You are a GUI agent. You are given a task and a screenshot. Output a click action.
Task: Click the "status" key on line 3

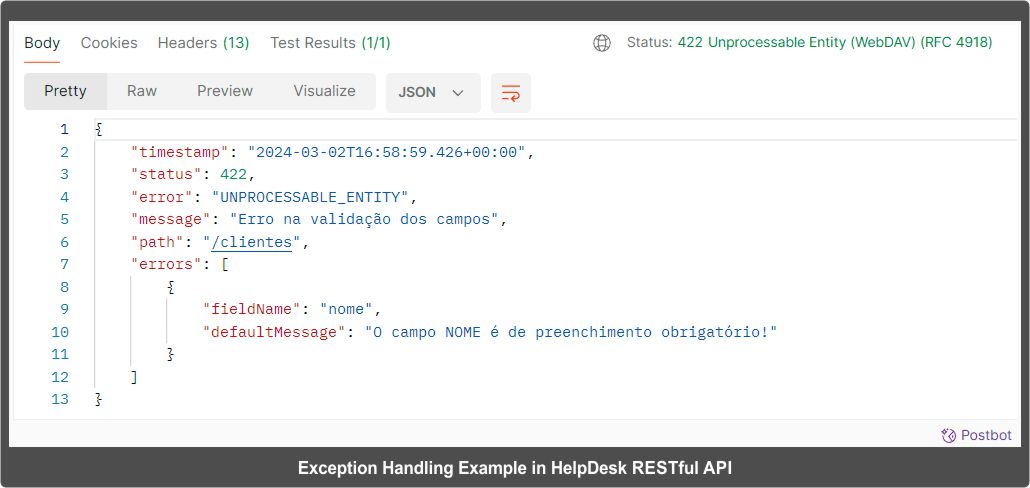166,175
